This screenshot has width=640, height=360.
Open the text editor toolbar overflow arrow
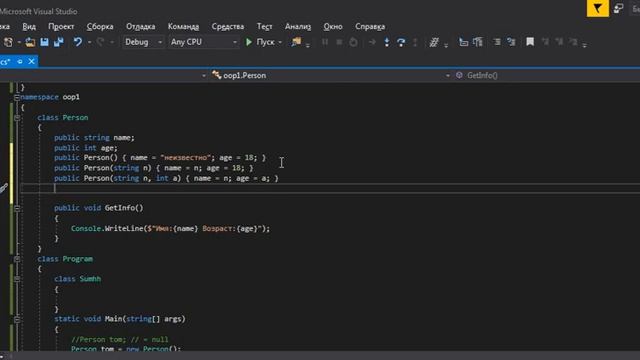(584, 45)
